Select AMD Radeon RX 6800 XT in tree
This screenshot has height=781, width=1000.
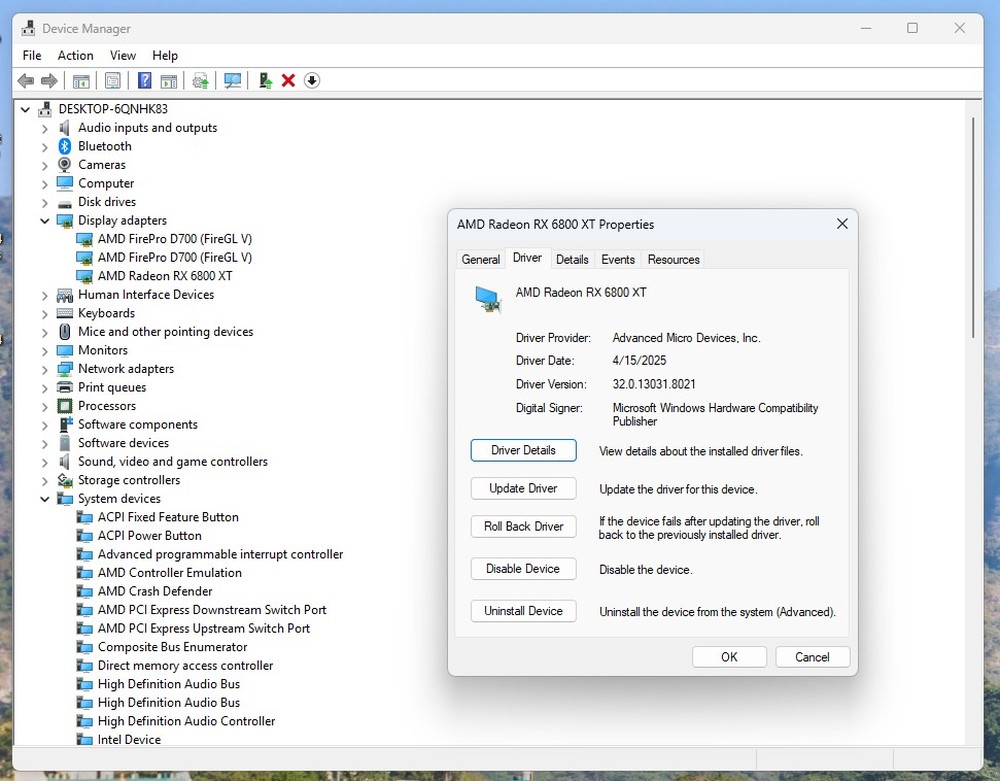click(165, 276)
